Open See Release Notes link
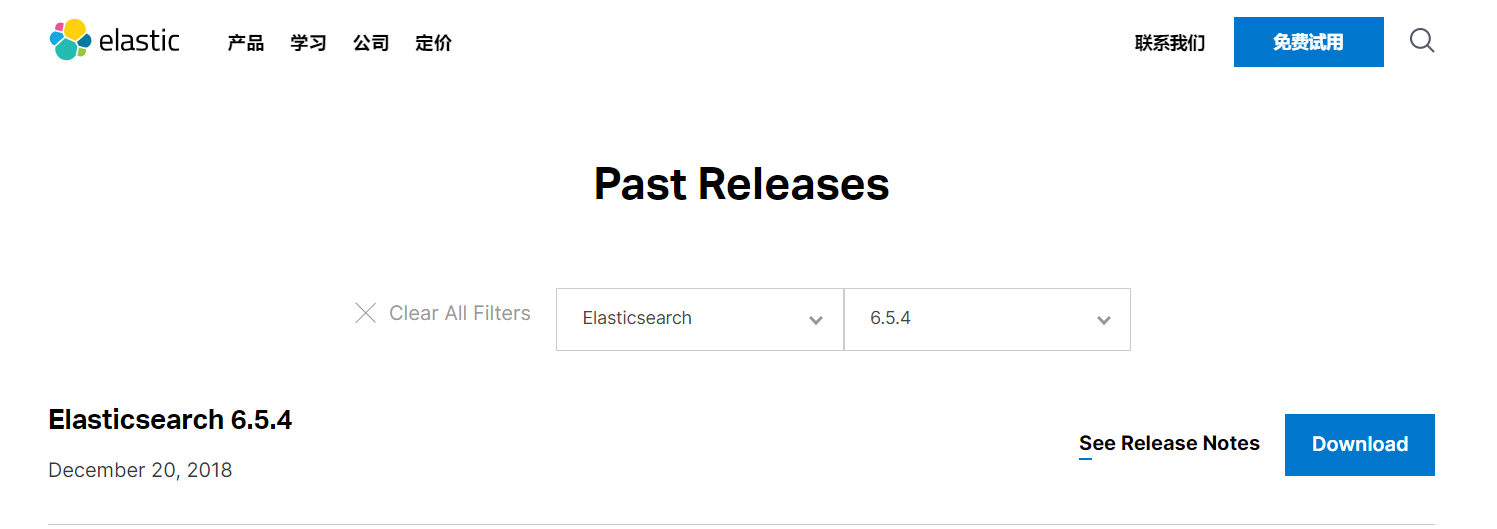 (x=1169, y=444)
